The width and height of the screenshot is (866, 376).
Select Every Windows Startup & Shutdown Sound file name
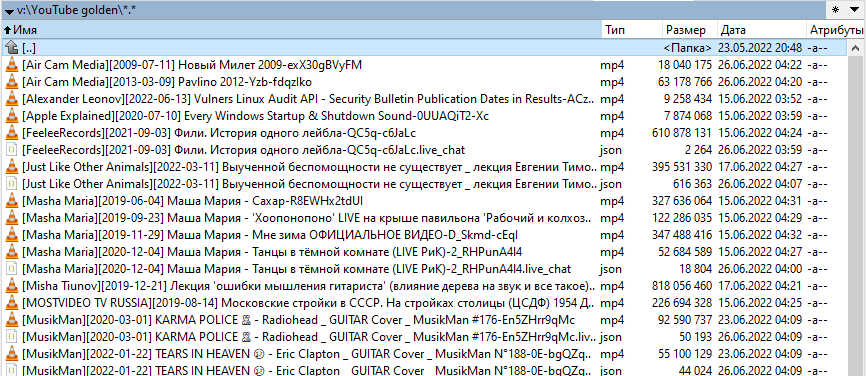pyautogui.click(x=255, y=116)
